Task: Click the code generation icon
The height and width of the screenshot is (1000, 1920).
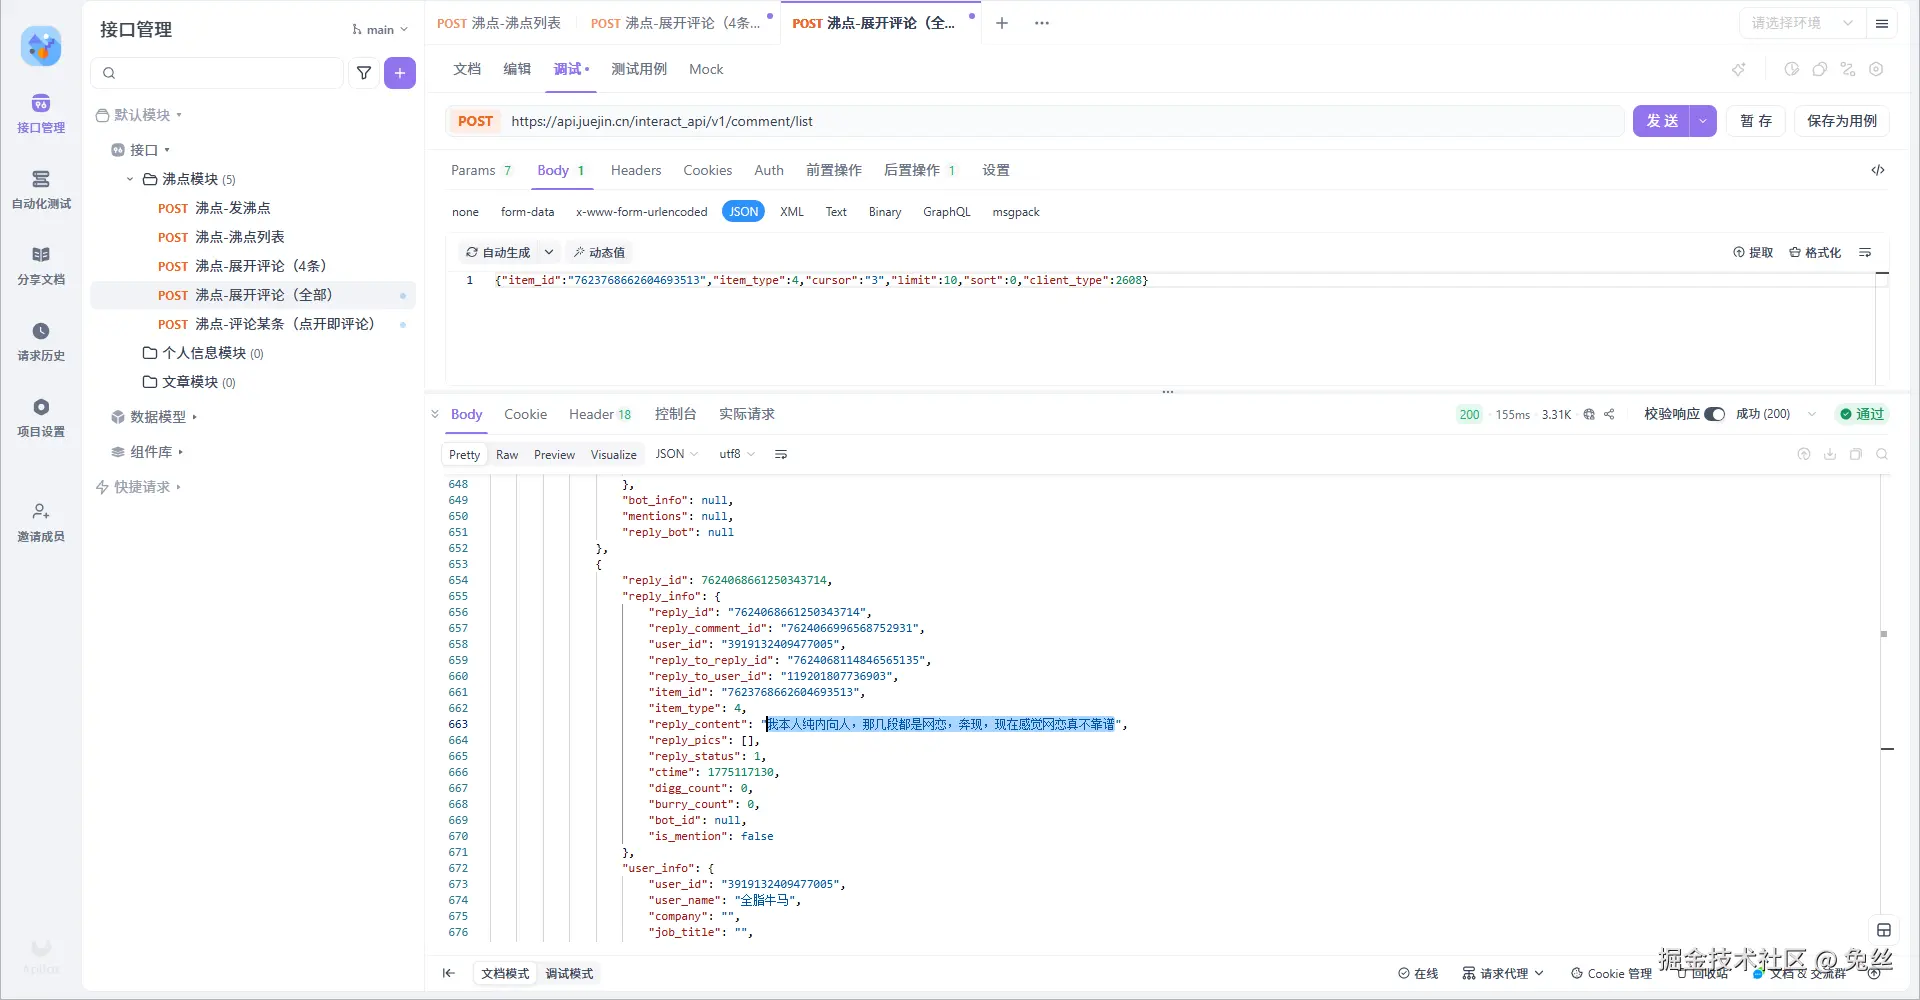Action: pos(1878,170)
